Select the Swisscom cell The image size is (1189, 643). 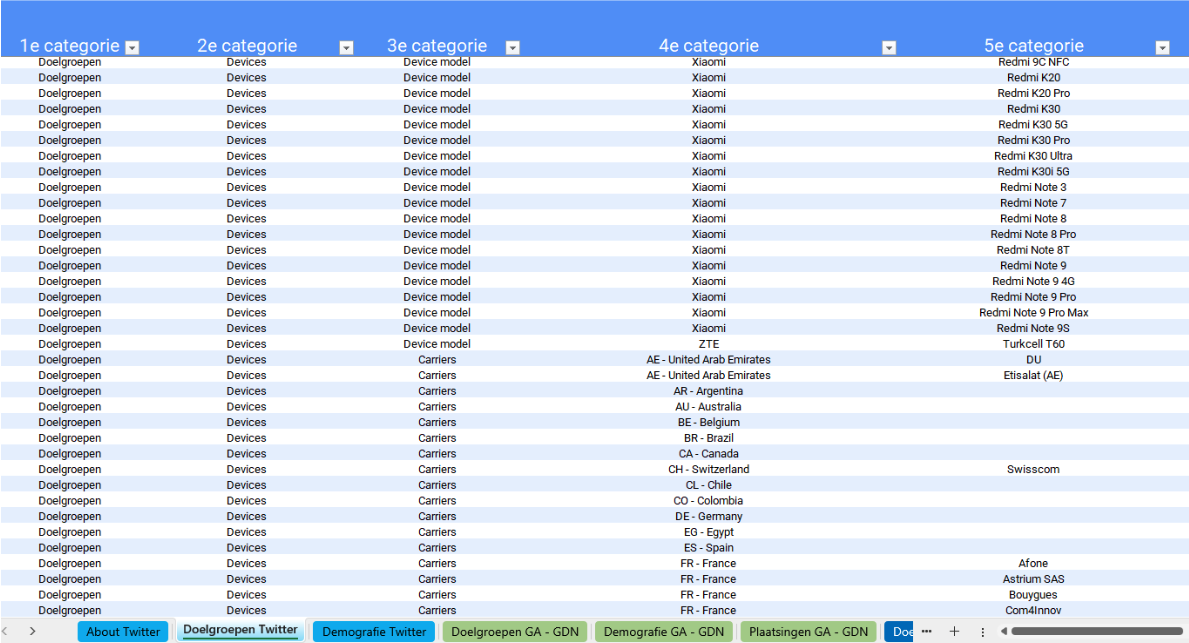[x=1034, y=469]
